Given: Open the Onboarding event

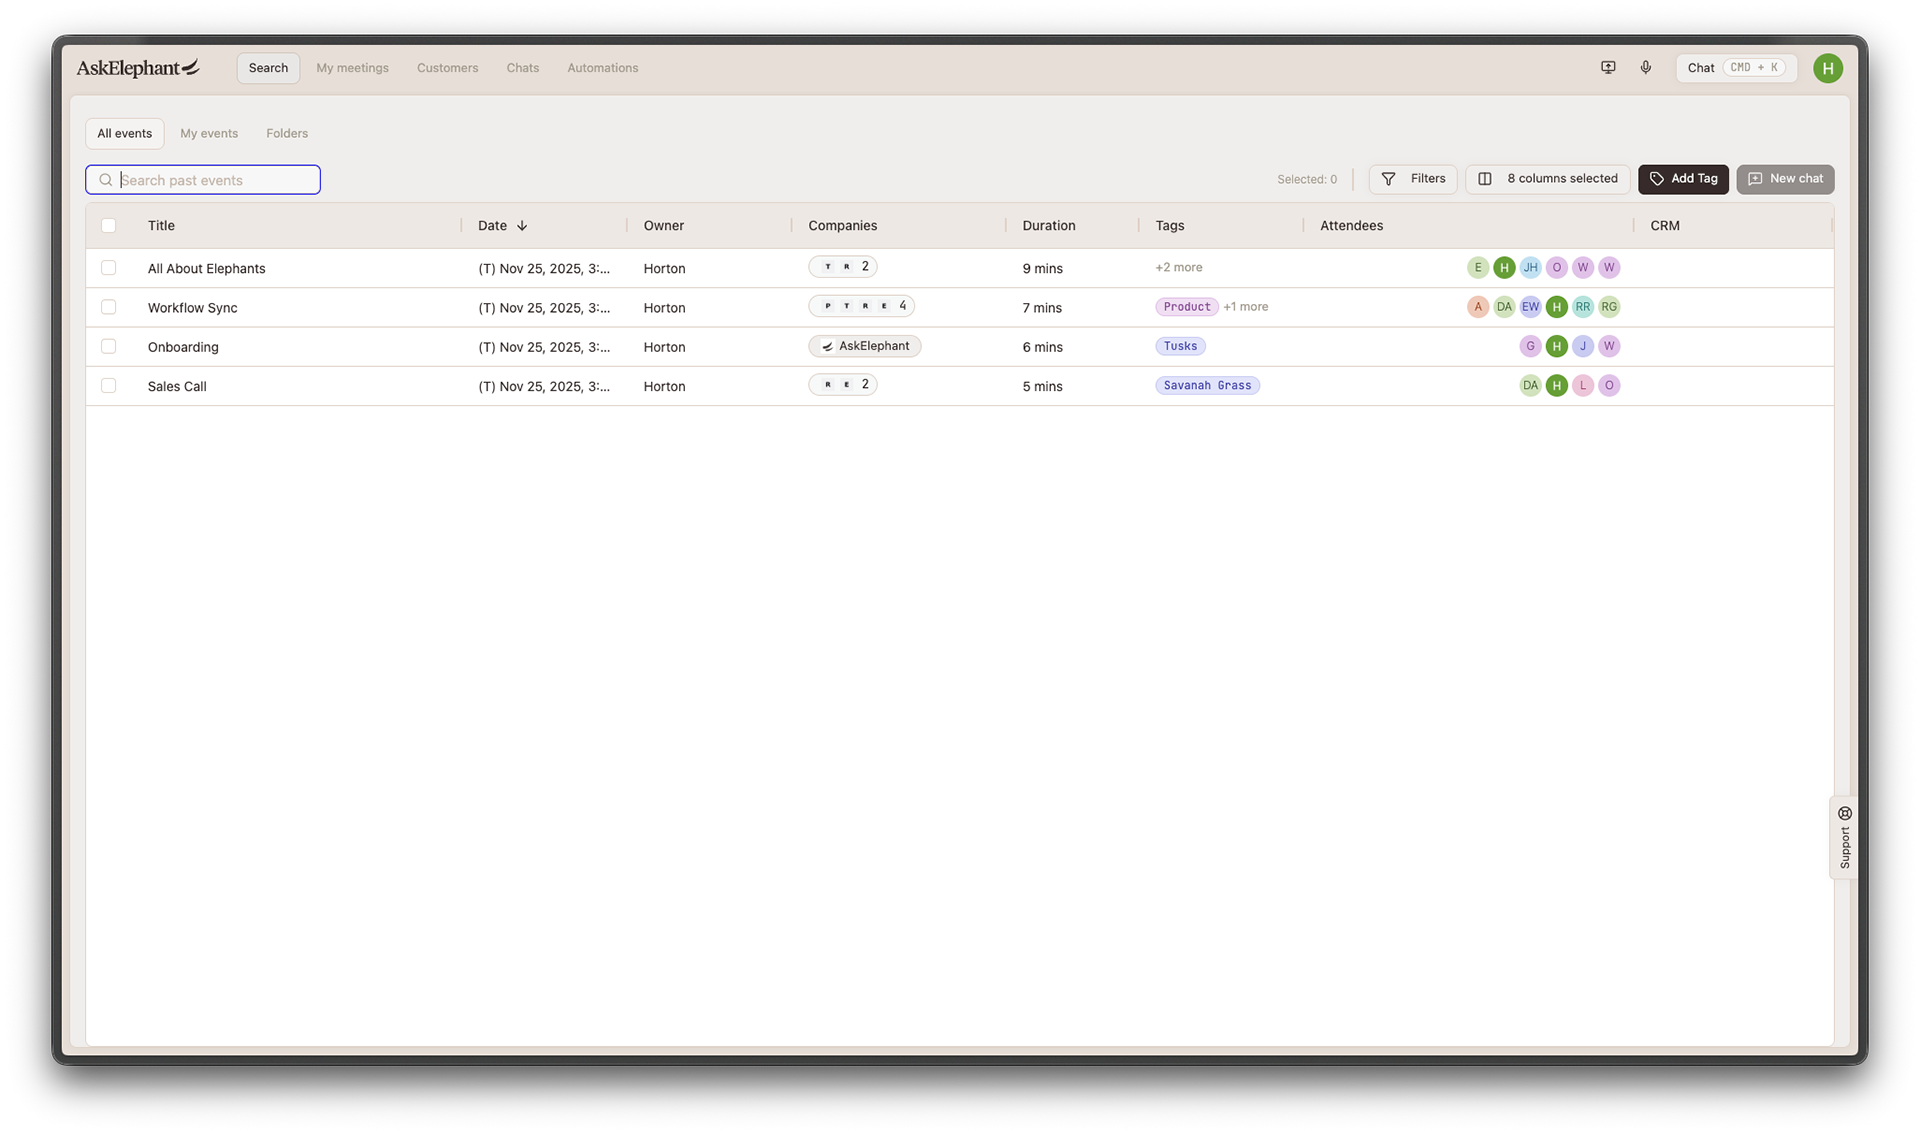Looking at the screenshot, I should pyautogui.click(x=183, y=346).
